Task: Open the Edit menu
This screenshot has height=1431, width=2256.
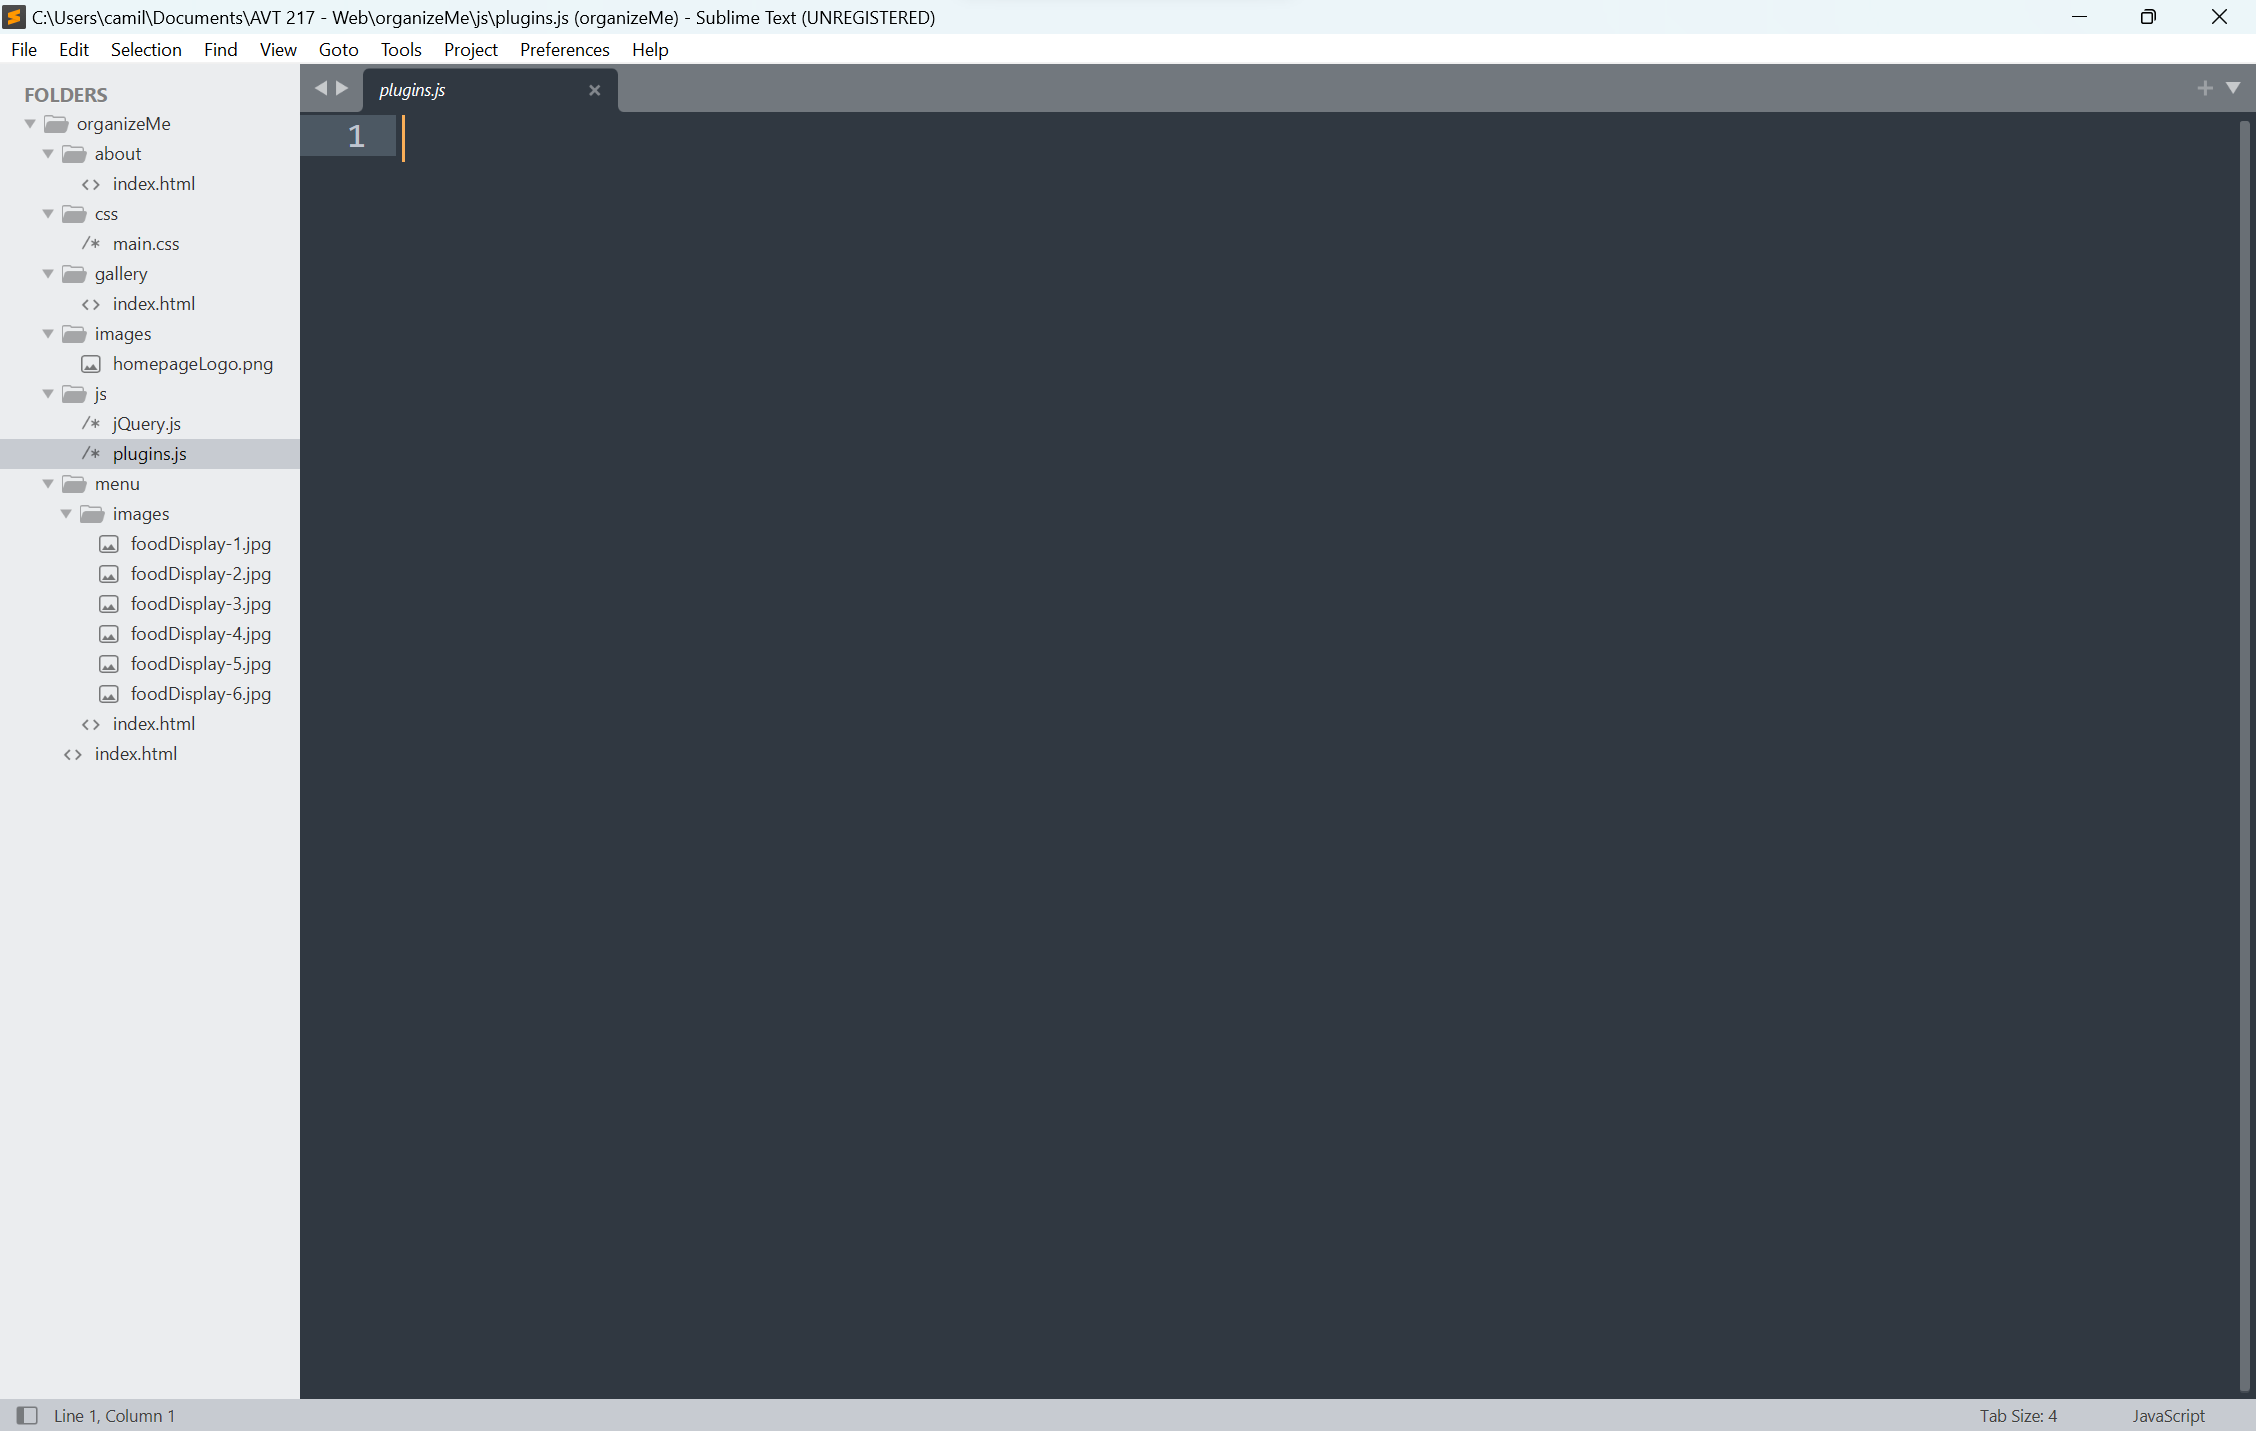Action: tap(74, 49)
